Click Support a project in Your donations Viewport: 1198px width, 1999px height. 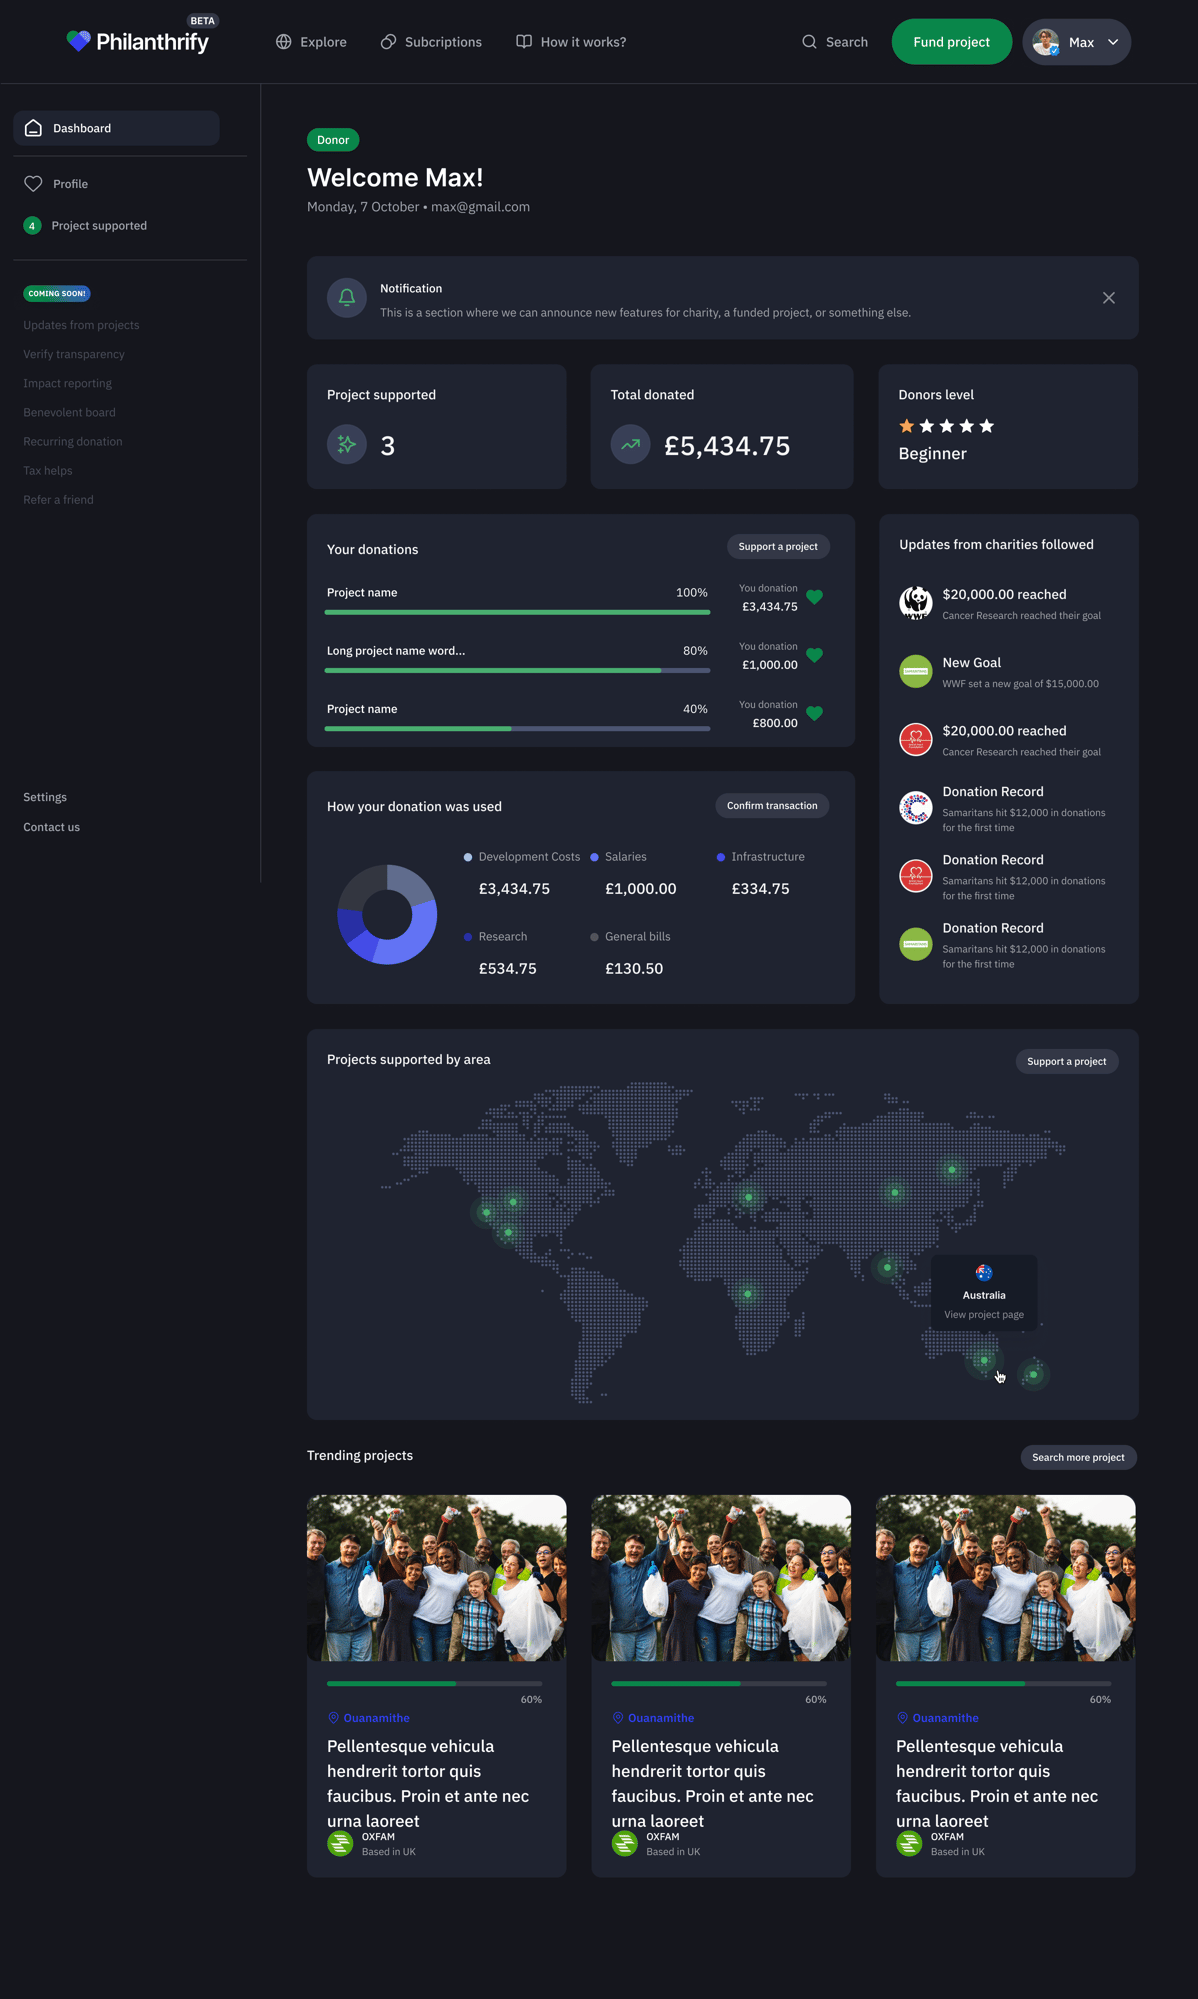(778, 547)
